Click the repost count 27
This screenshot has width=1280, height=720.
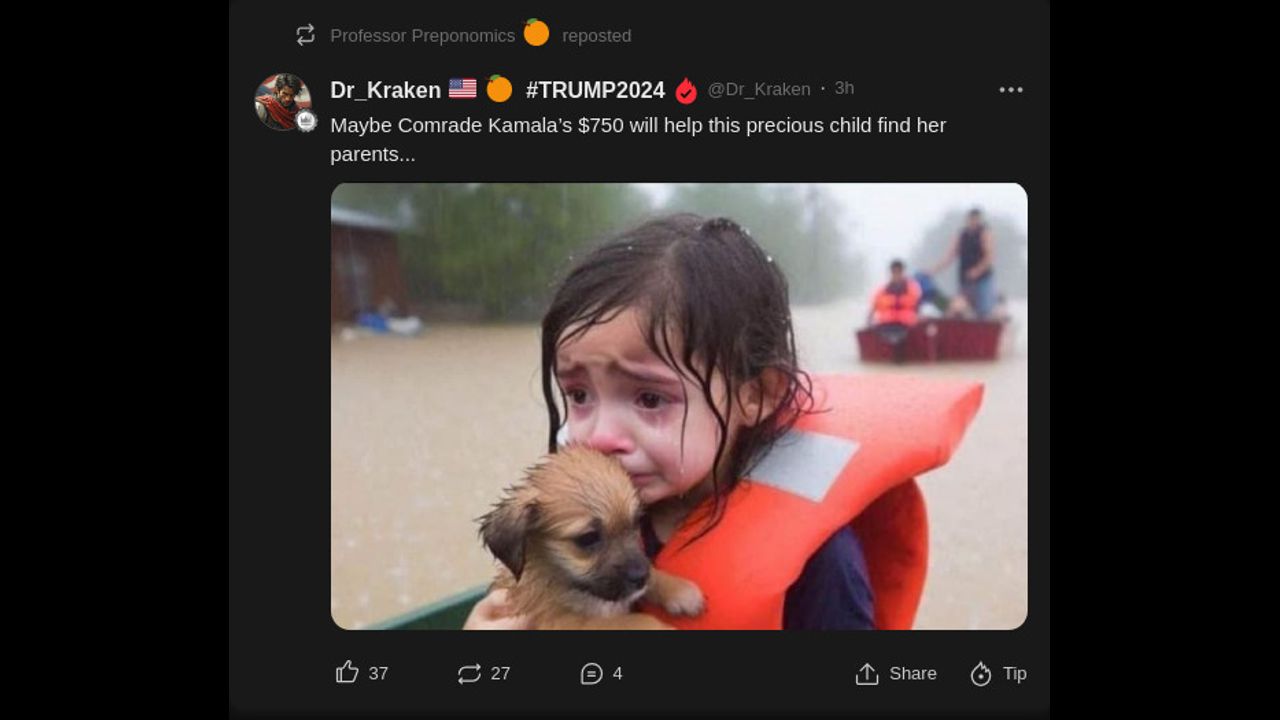(x=500, y=674)
